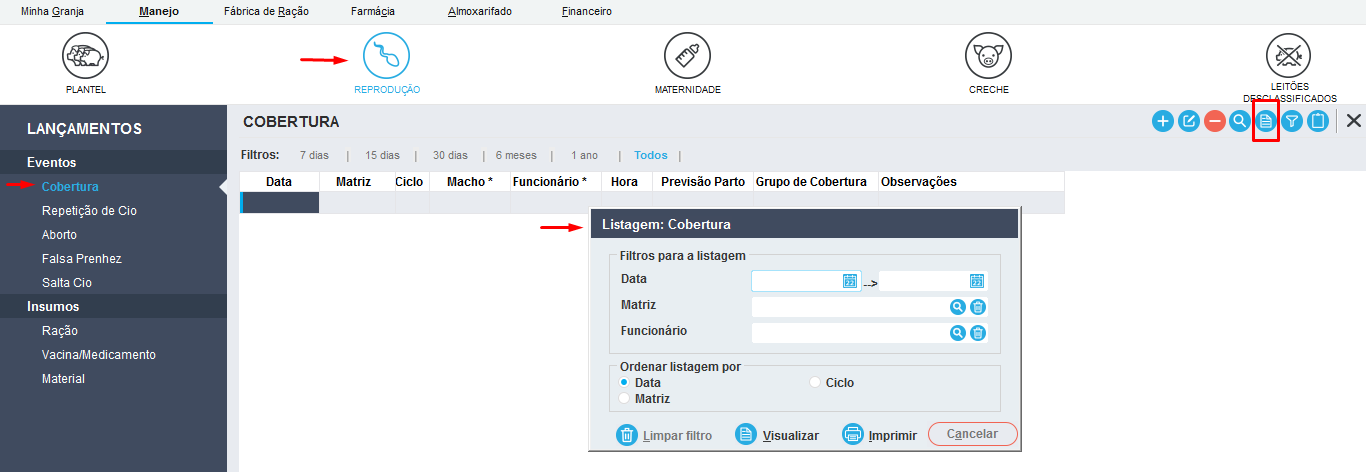
Task: Filter records by 6 meses
Action: [x=516, y=156]
